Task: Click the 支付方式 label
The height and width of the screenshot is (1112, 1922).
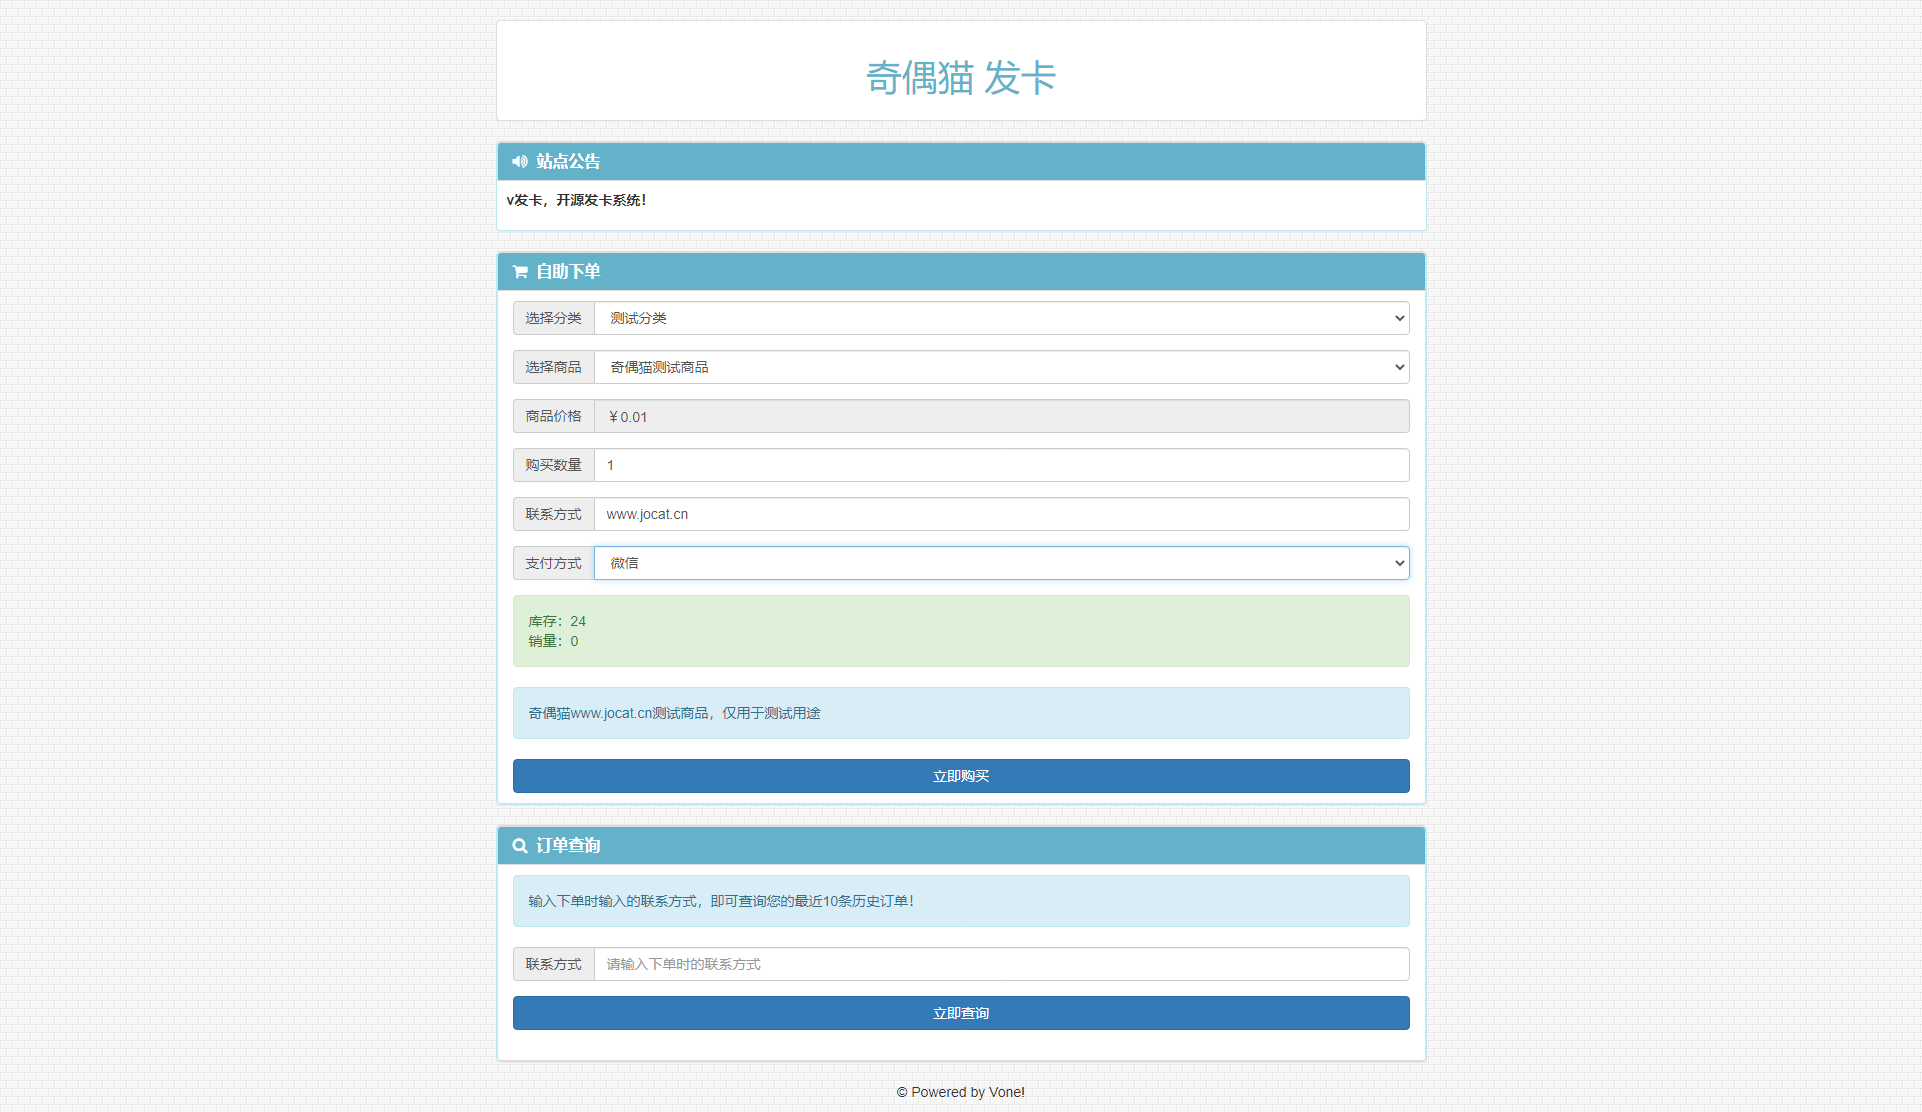Action: point(554,563)
